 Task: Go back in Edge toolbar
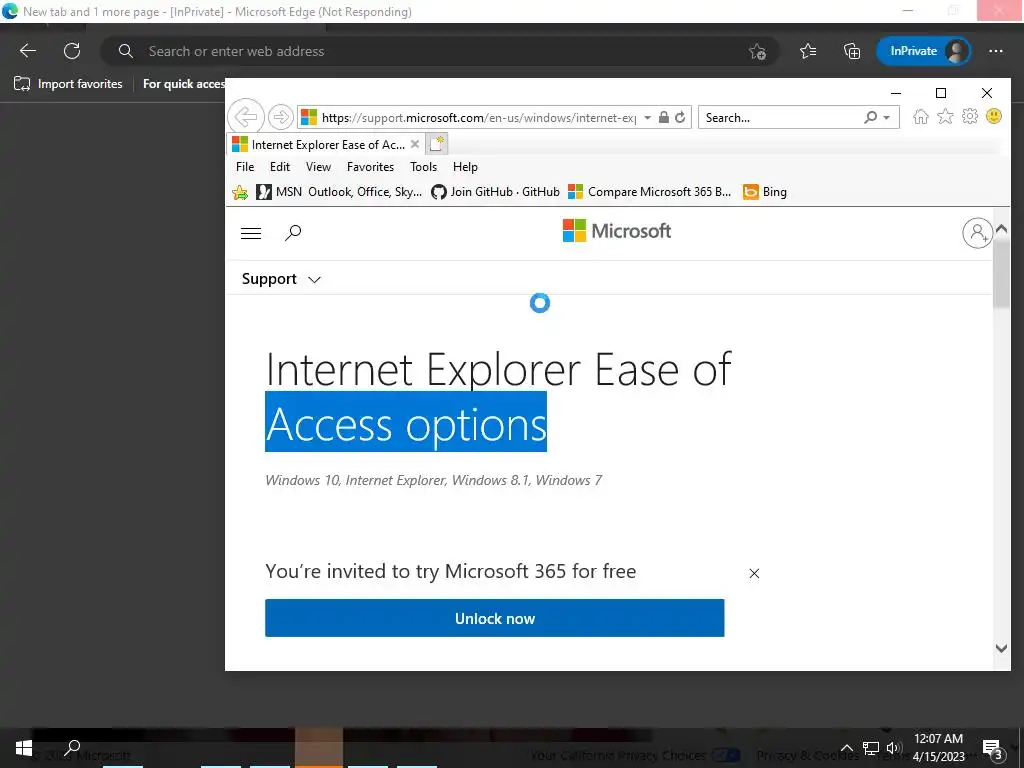[x=27, y=51]
